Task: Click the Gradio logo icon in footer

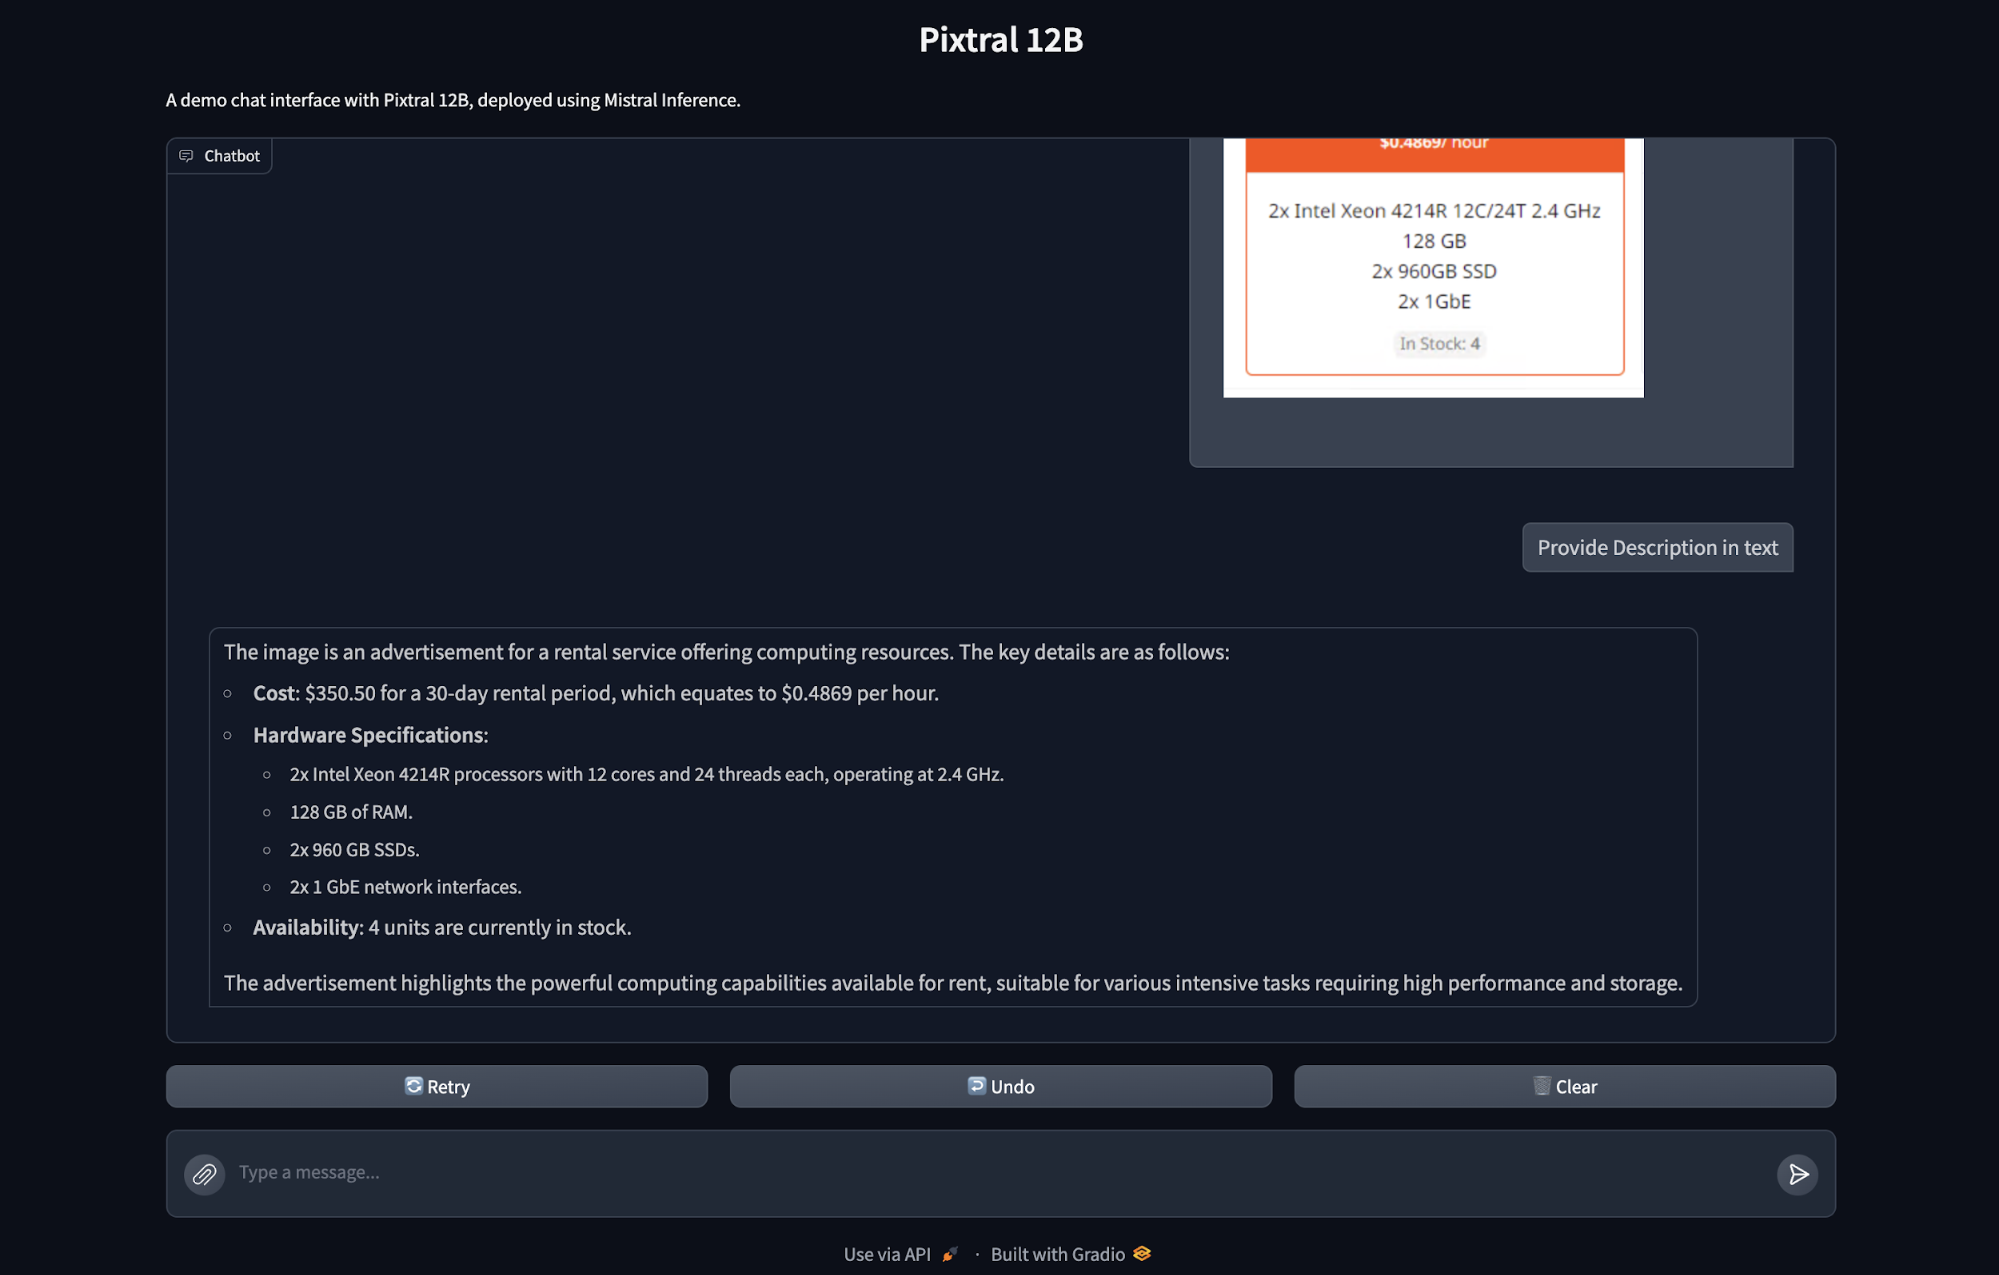Action: coord(1142,1253)
